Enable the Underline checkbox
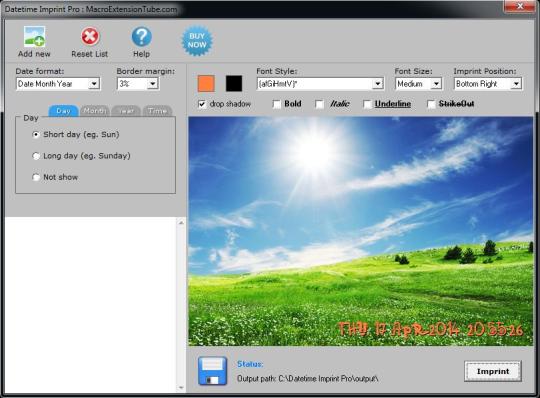 pos(367,104)
